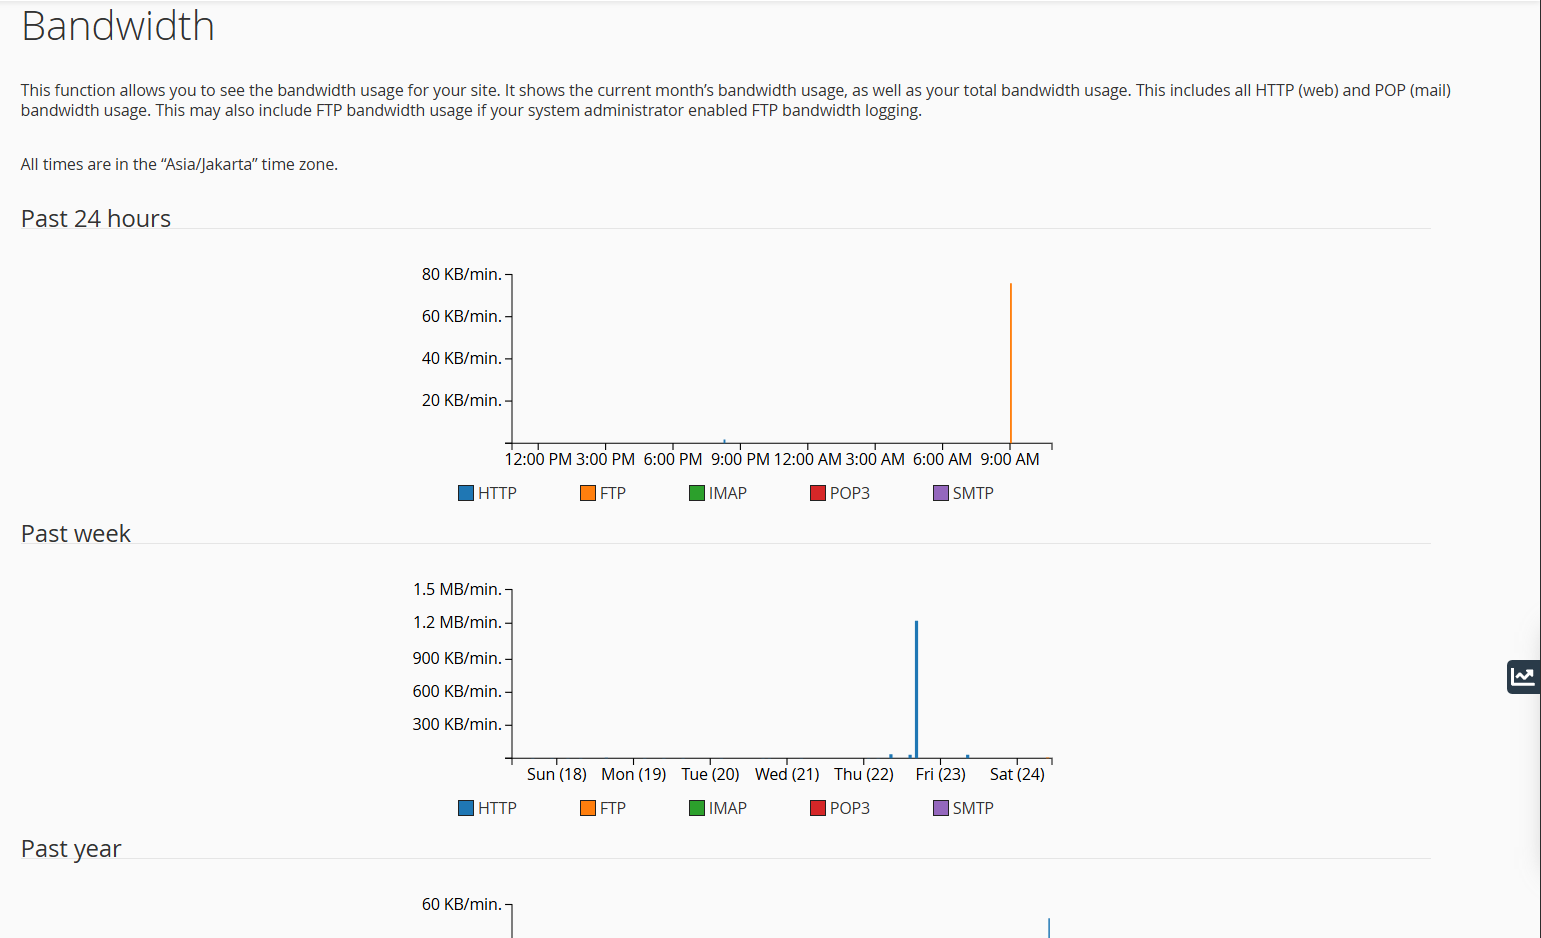Click HTTP blue swatch in Past week legend
The width and height of the screenshot is (1541, 938).
pos(466,808)
